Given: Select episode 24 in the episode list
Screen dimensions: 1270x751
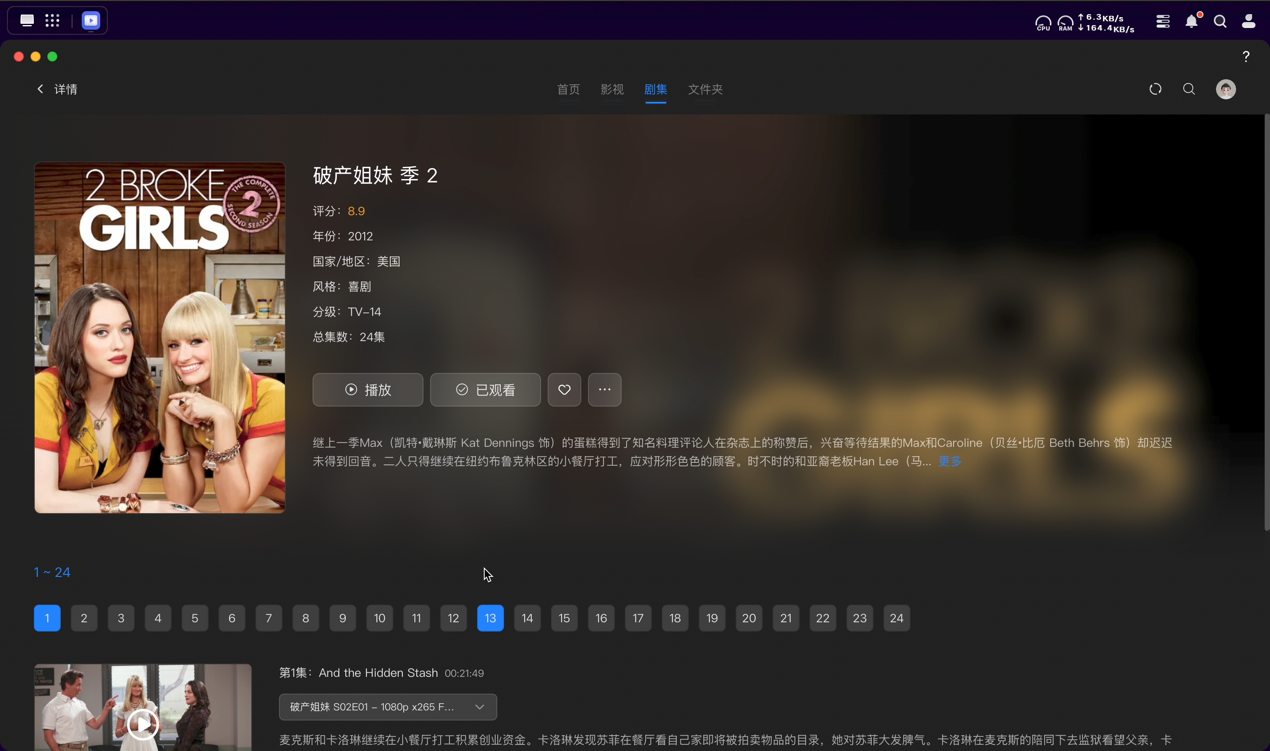Looking at the screenshot, I should [896, 618].
